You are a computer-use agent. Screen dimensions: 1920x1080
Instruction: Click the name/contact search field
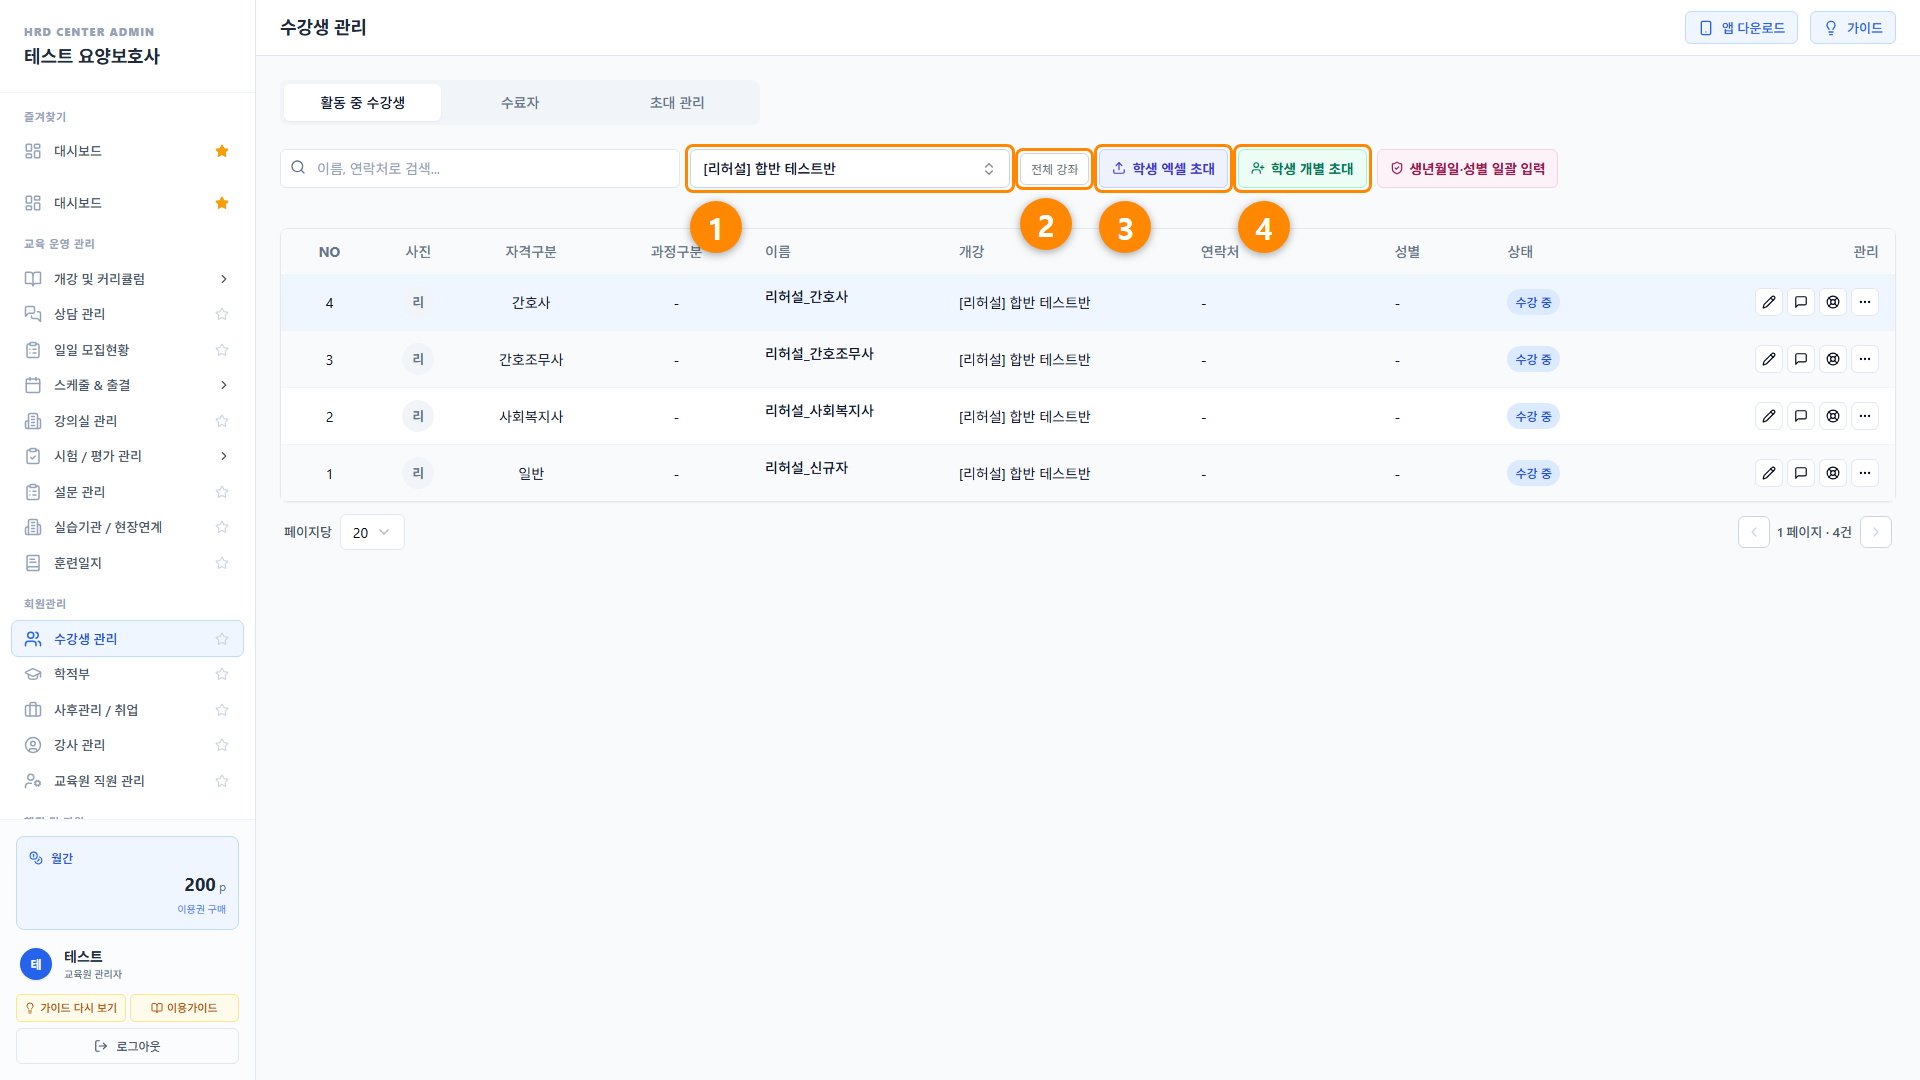(480, 168)
